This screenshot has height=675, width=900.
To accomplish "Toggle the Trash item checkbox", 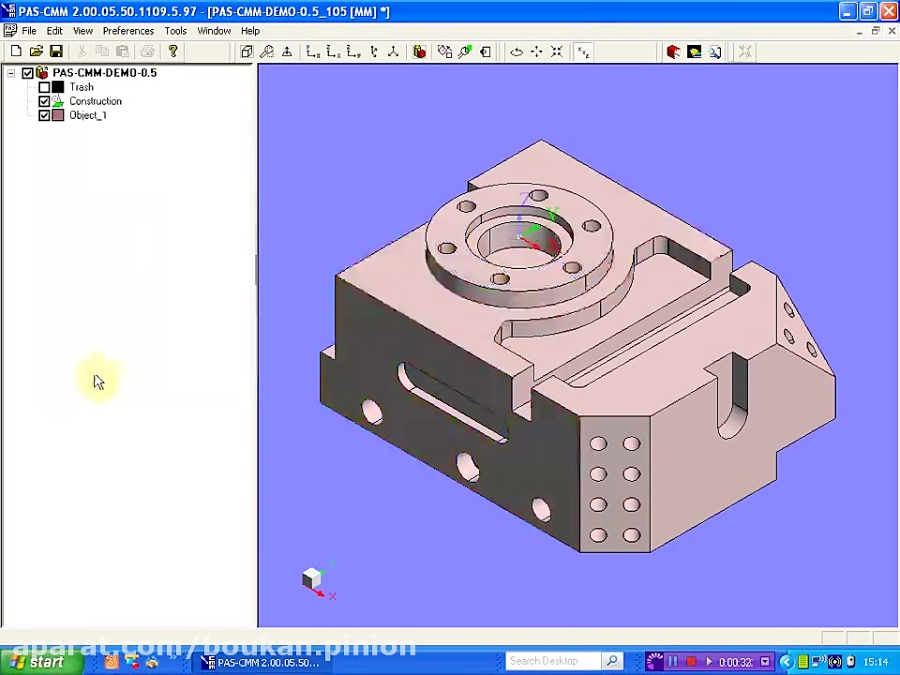I will pyautogui.click(x=44, y=87).
